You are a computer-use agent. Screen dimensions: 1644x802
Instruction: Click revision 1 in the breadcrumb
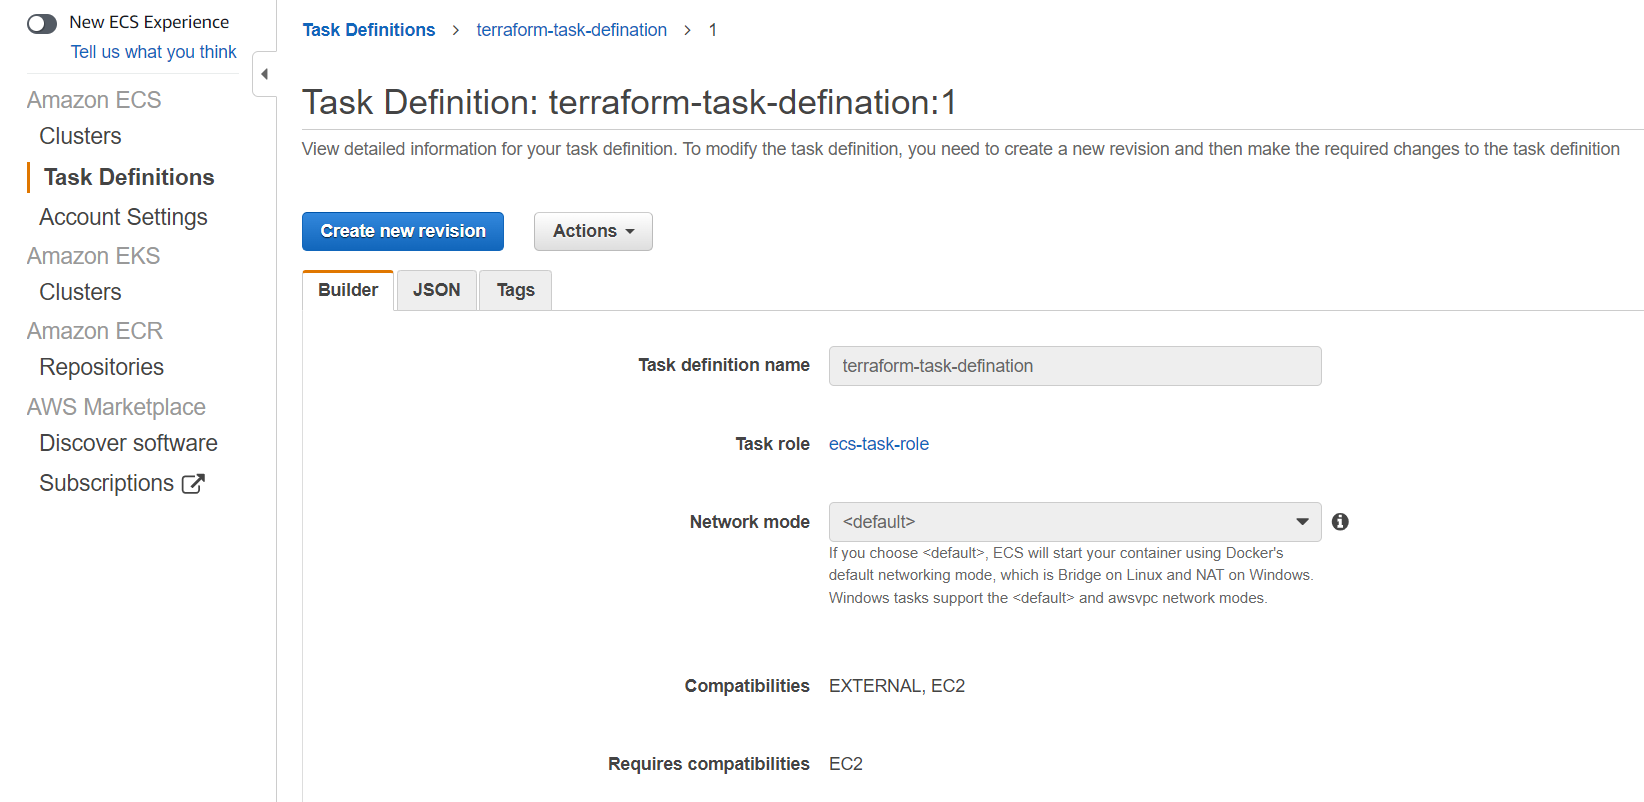713,30
